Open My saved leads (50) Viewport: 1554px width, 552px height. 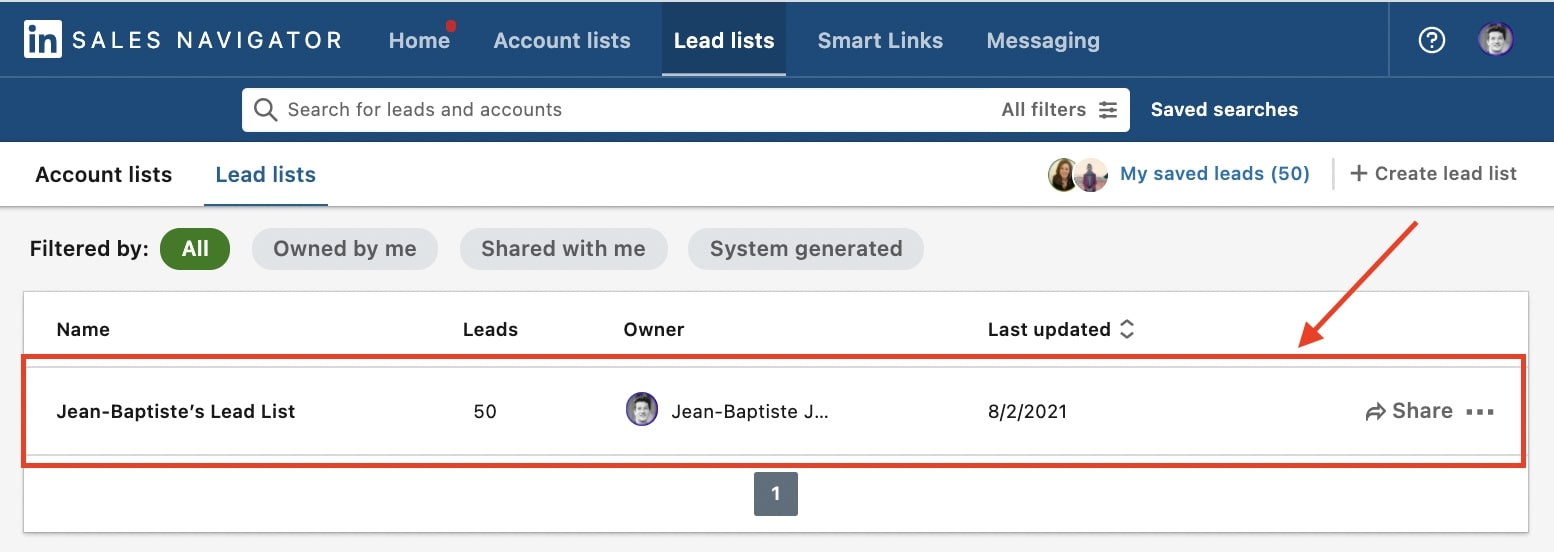1215,174
